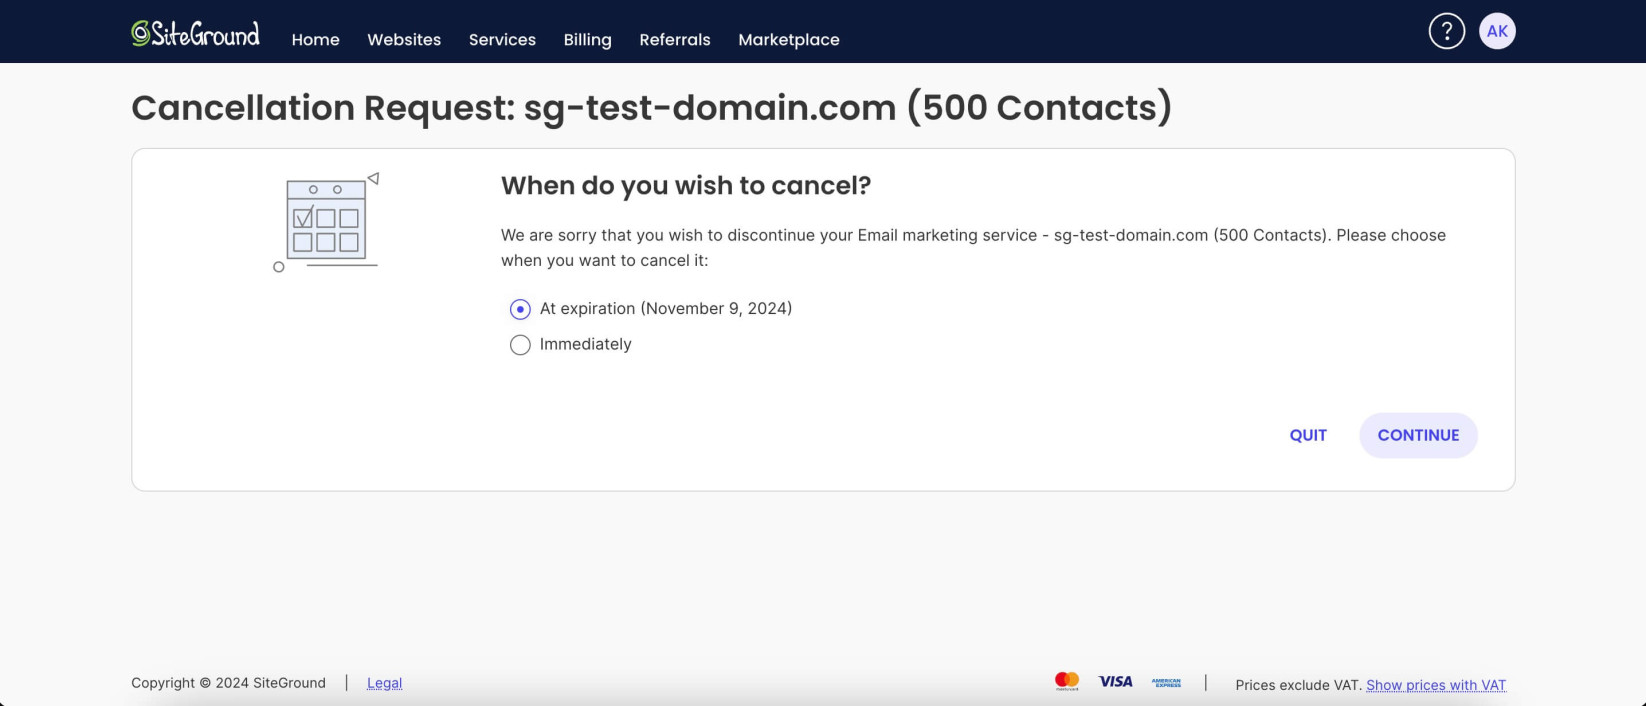Click the CONTINUE button

(1418, 435)
